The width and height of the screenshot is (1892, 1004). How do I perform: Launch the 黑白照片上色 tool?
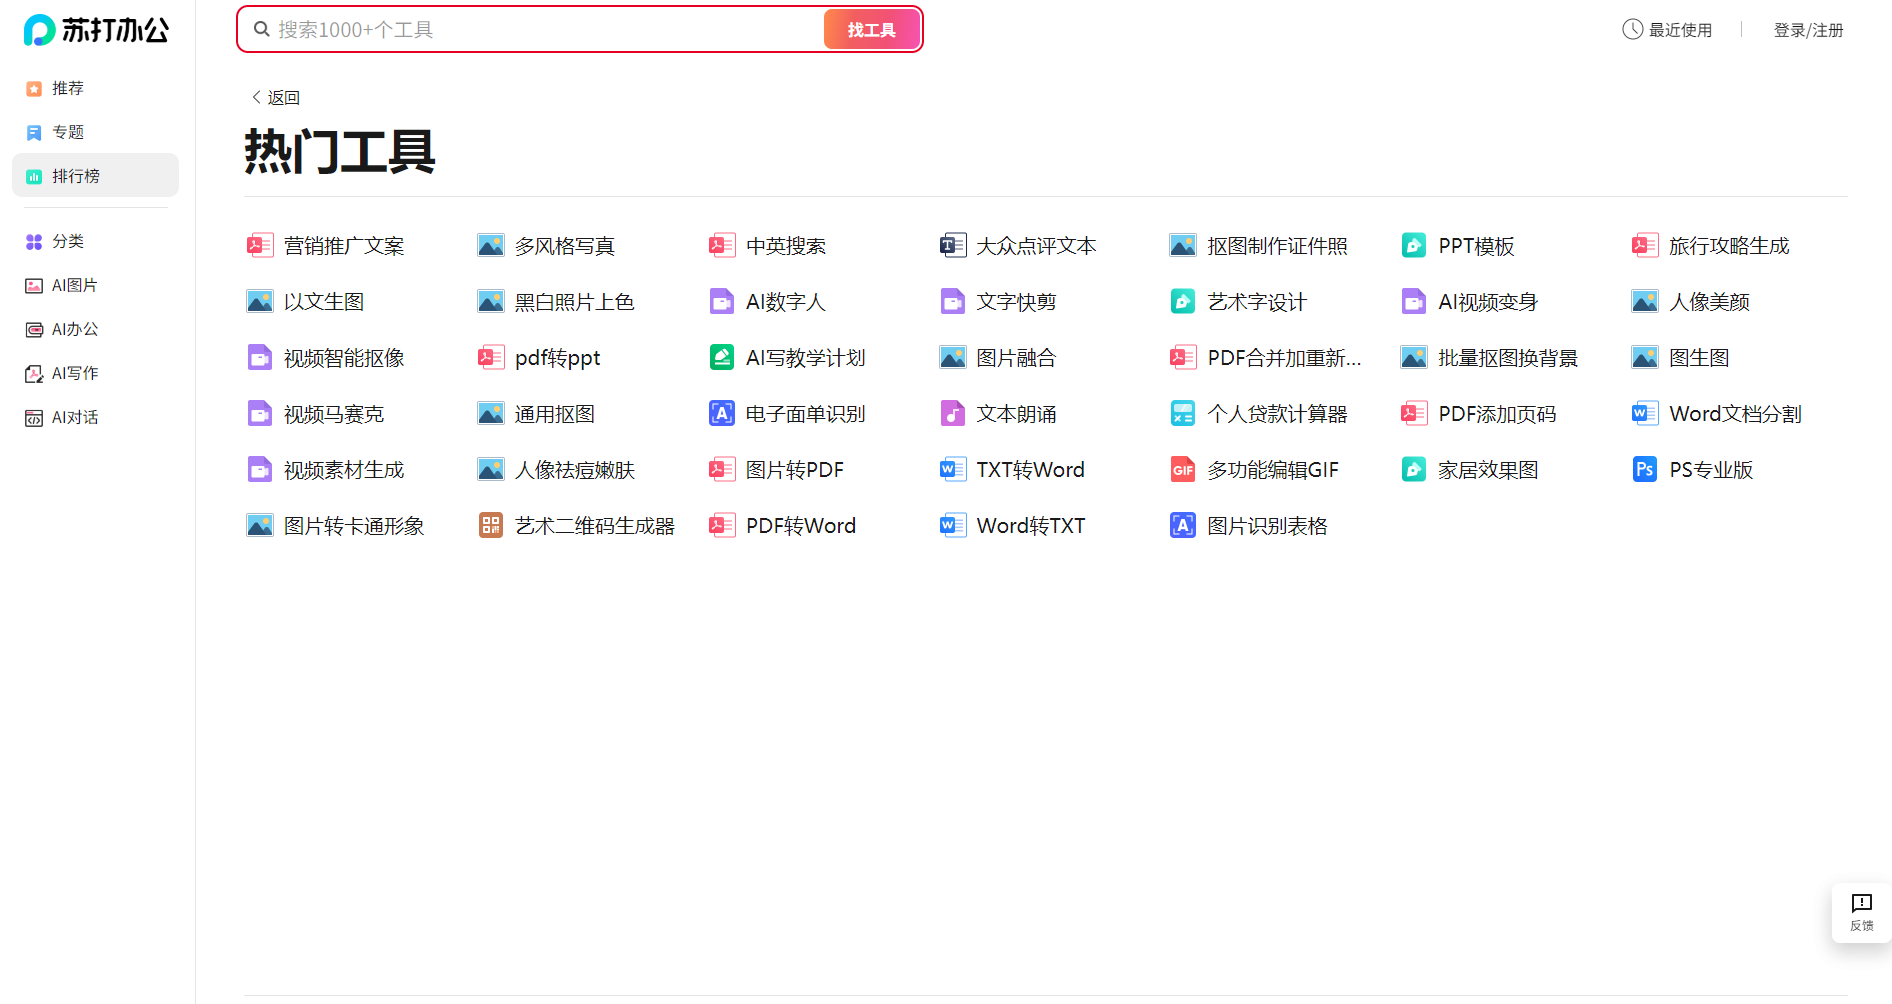[574, 301]
